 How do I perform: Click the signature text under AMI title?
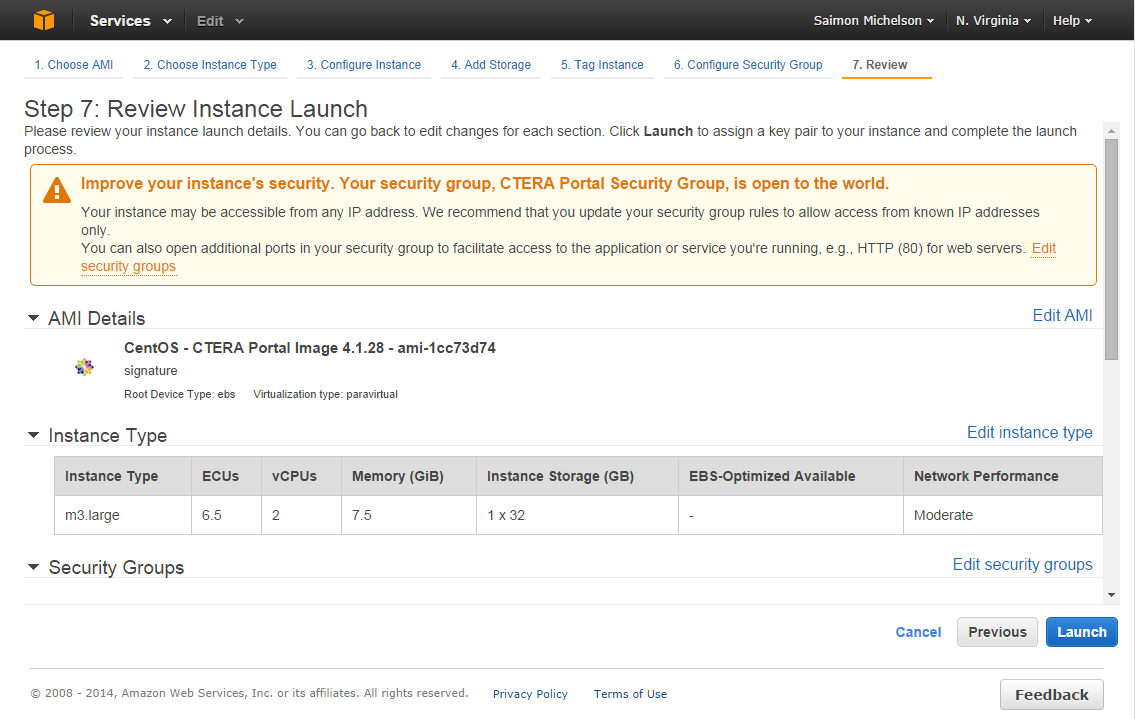pyautogui.click(x=151, y=371)
